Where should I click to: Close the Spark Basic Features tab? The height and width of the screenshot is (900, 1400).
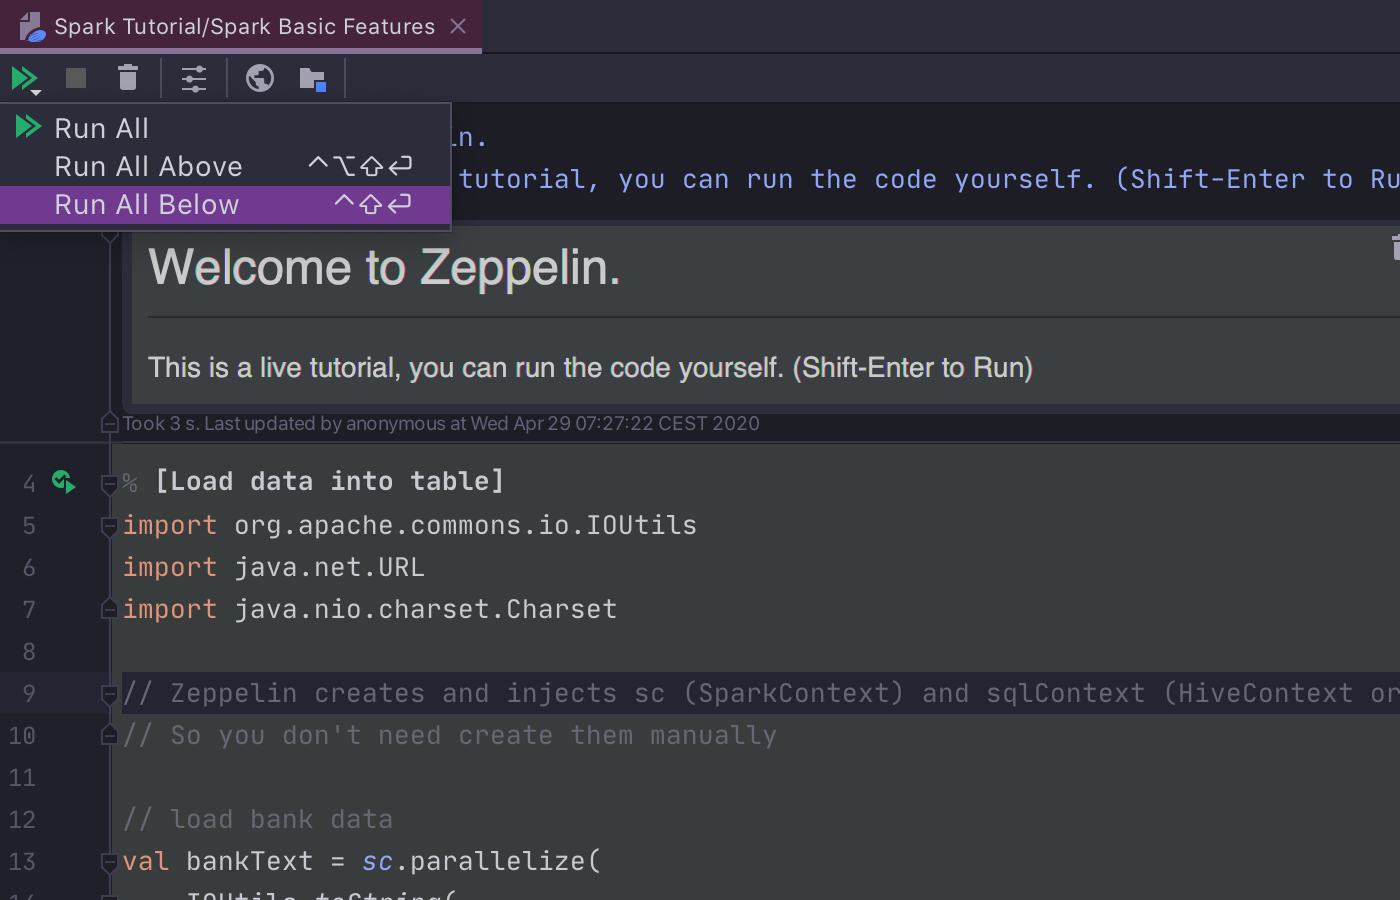(458, 26)
